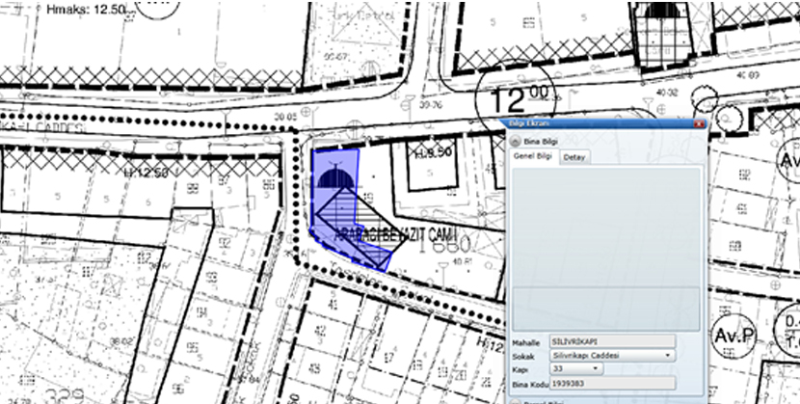The width and height of the screenshot is (800, 404).
Task: Click the Av.P circle symbol on map
Action: click(x=733, y=337)
